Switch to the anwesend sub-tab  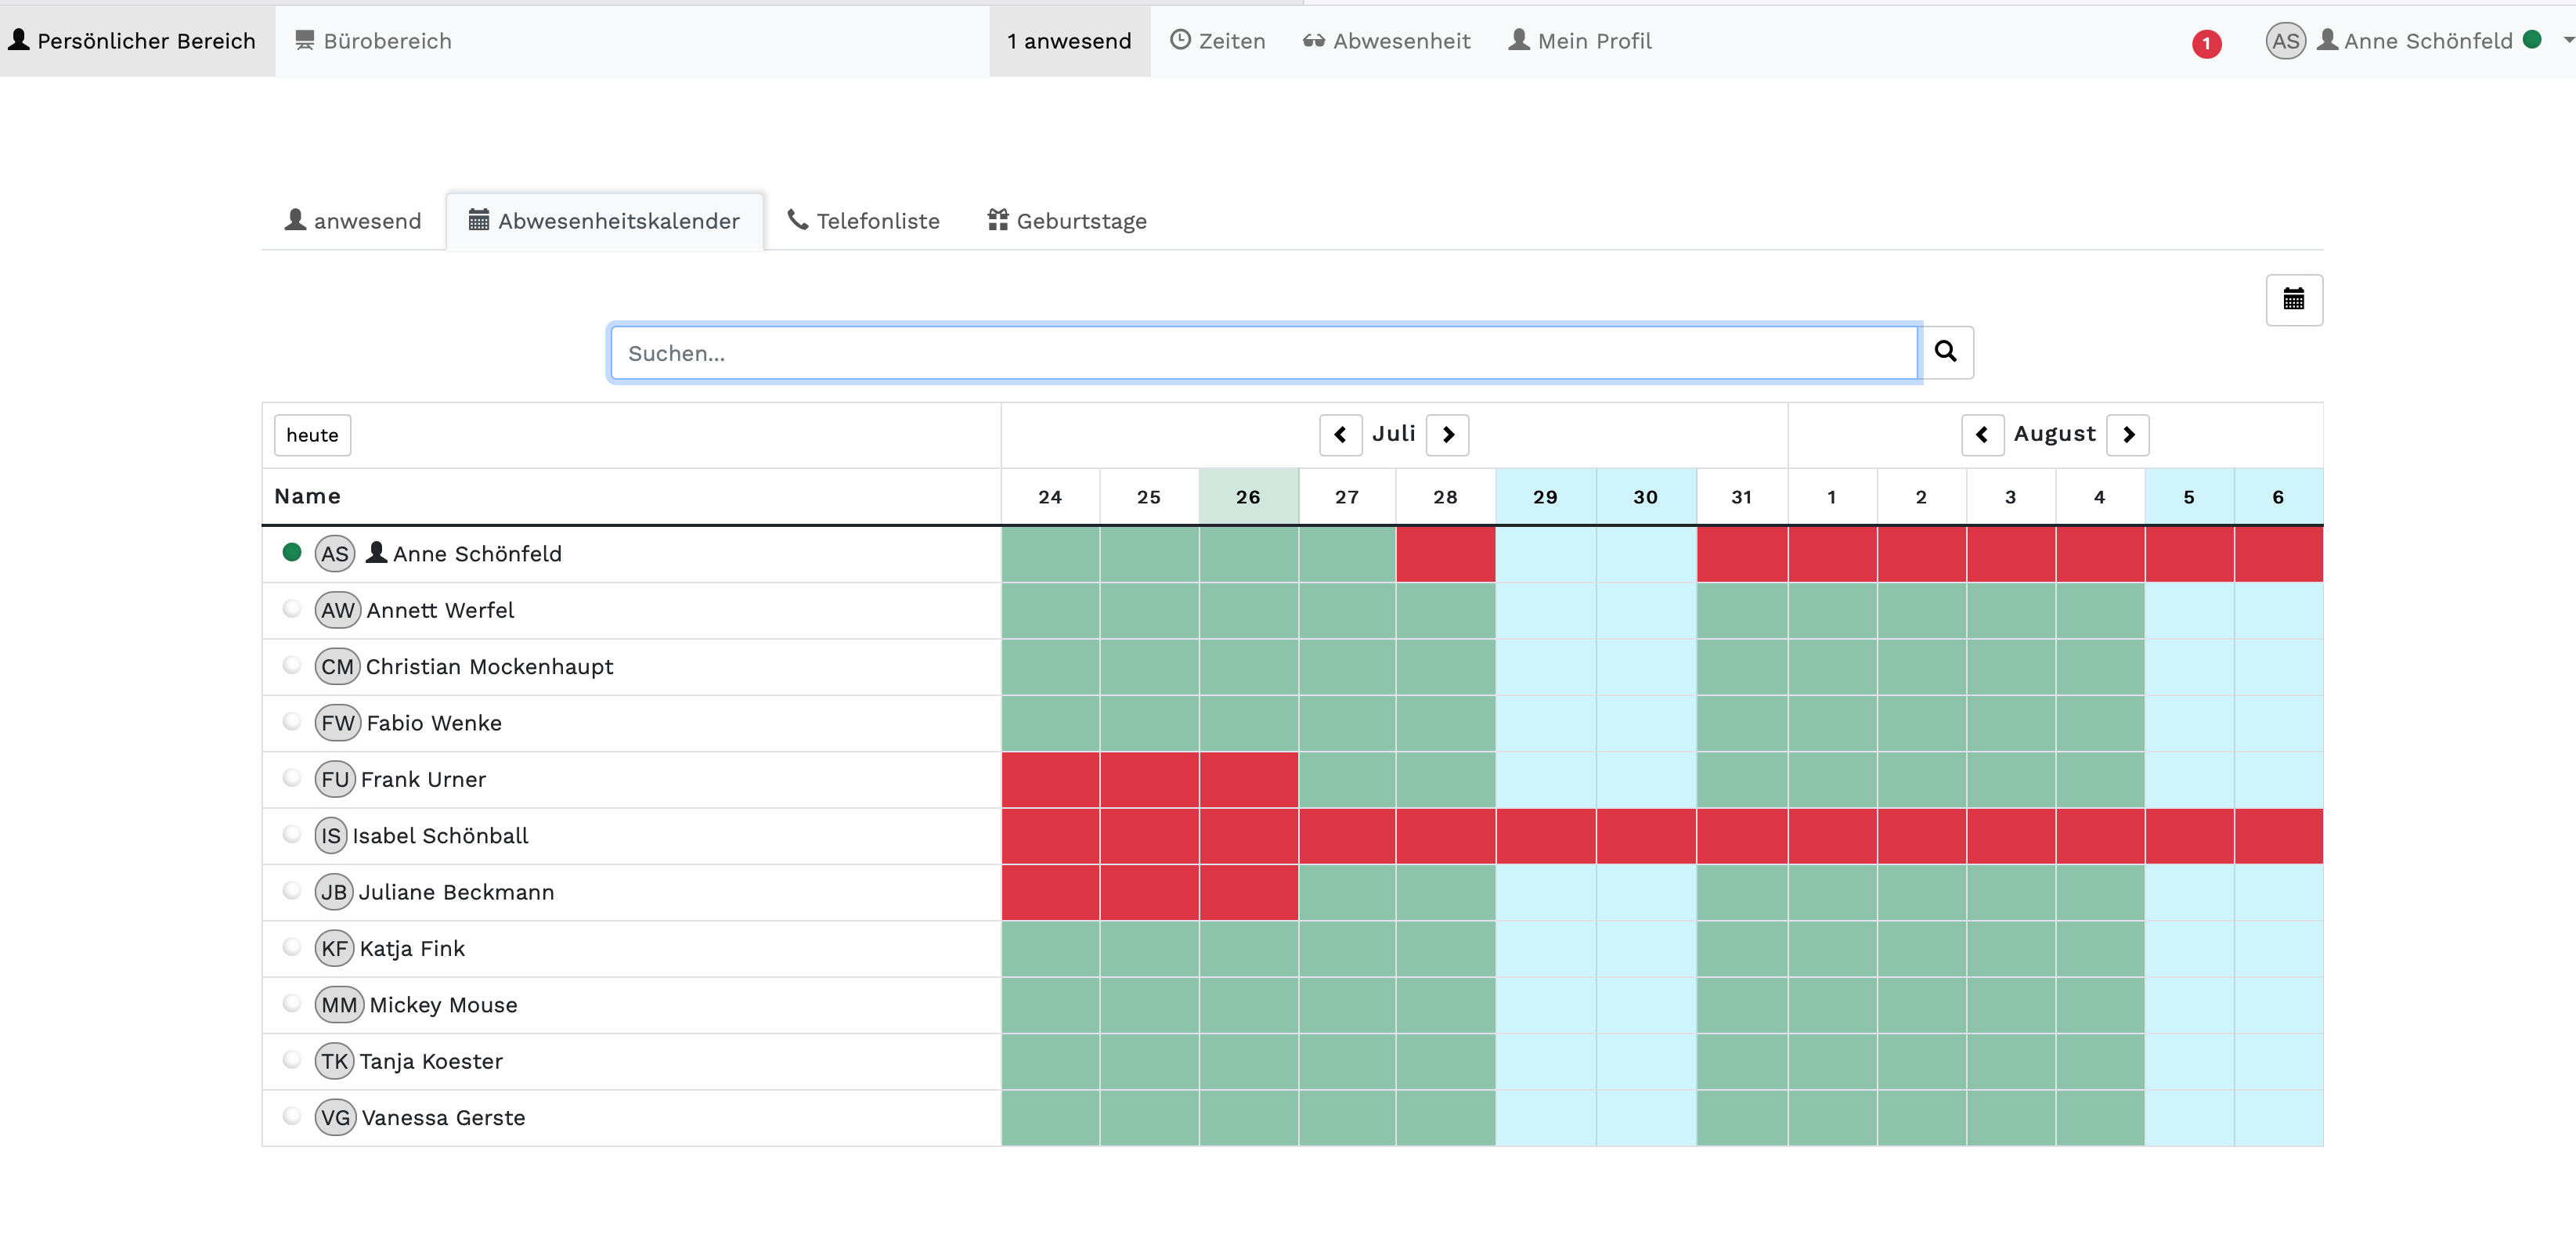353,221
